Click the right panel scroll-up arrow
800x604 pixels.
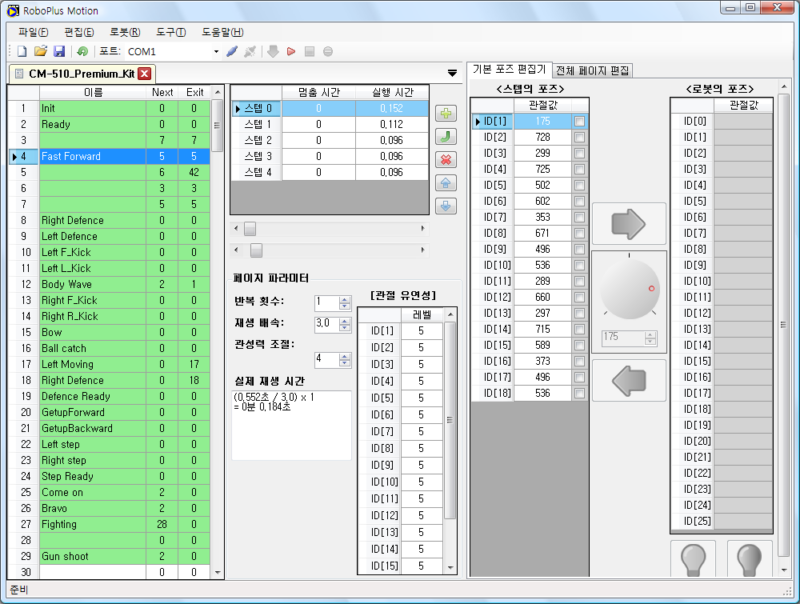coord(784,87)
